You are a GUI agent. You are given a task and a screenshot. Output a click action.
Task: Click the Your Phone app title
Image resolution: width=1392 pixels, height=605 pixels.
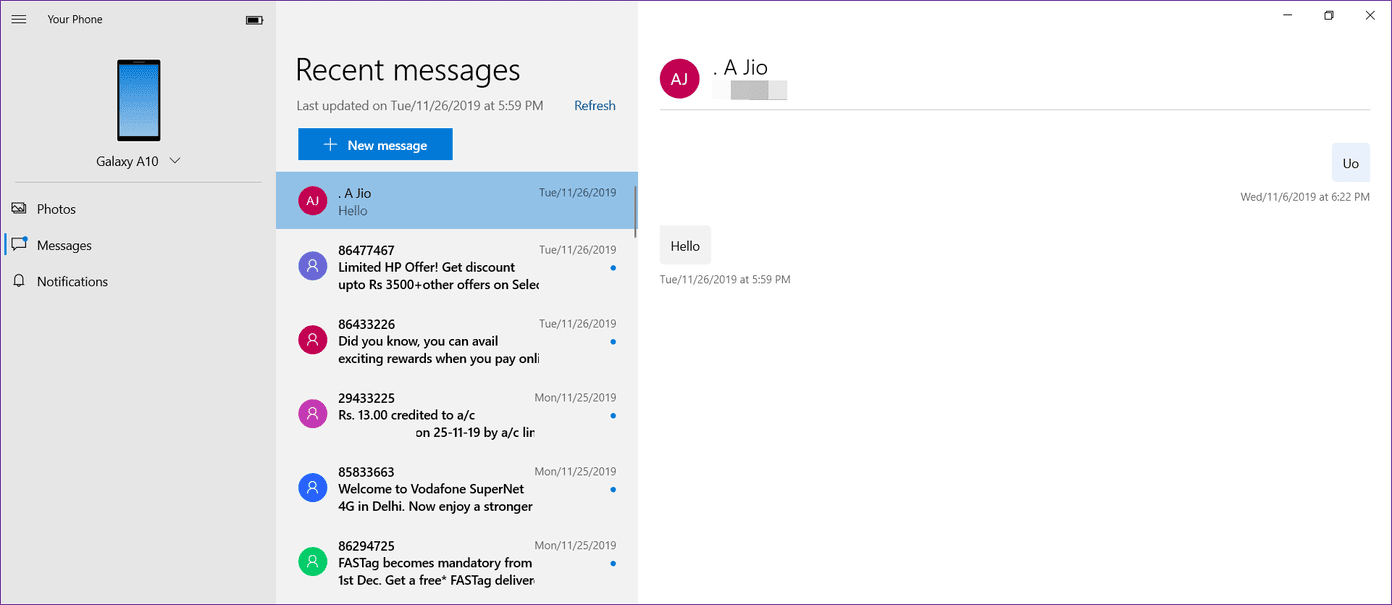pos(75,19)
